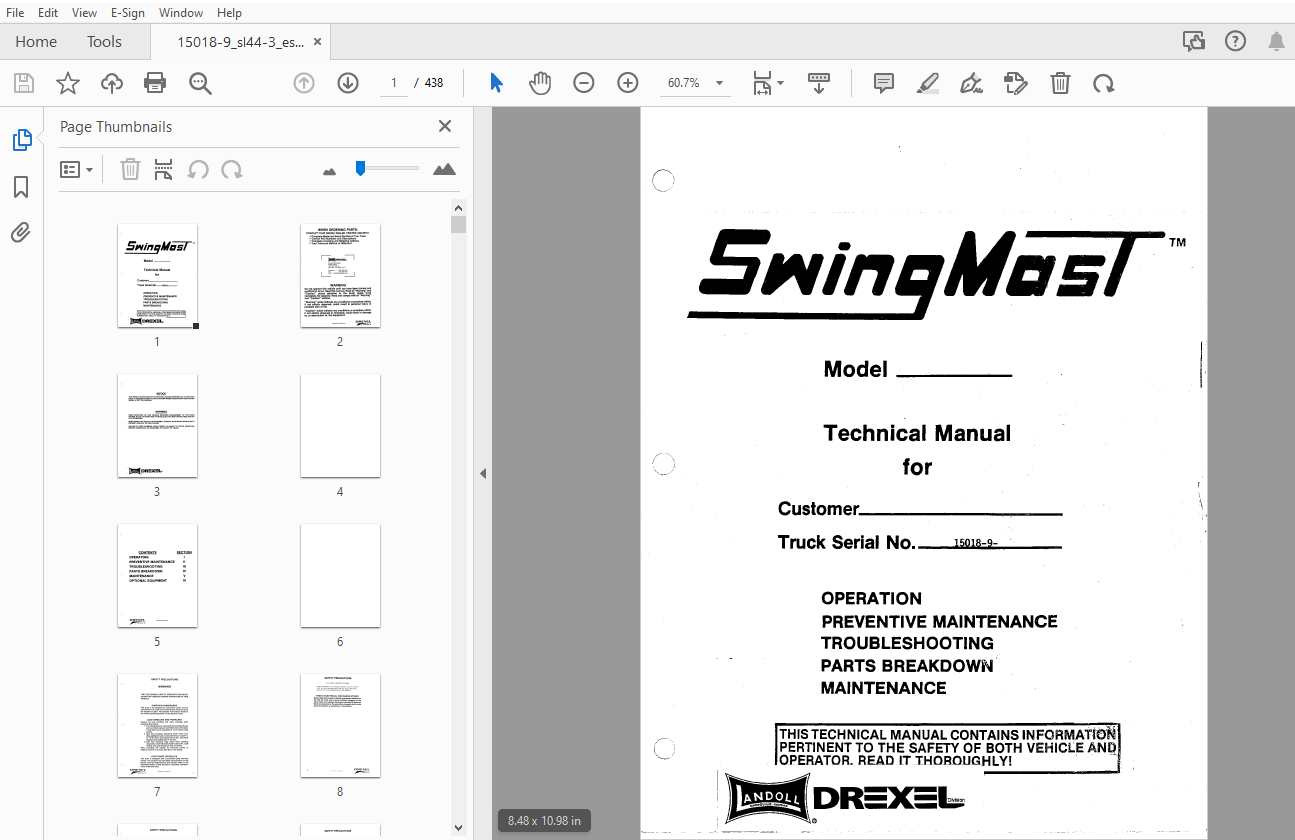The height and width of the screenshot is (840, 1295).
Task: Select the page 6 thumbnail
Action: click(x=340, y=575)
